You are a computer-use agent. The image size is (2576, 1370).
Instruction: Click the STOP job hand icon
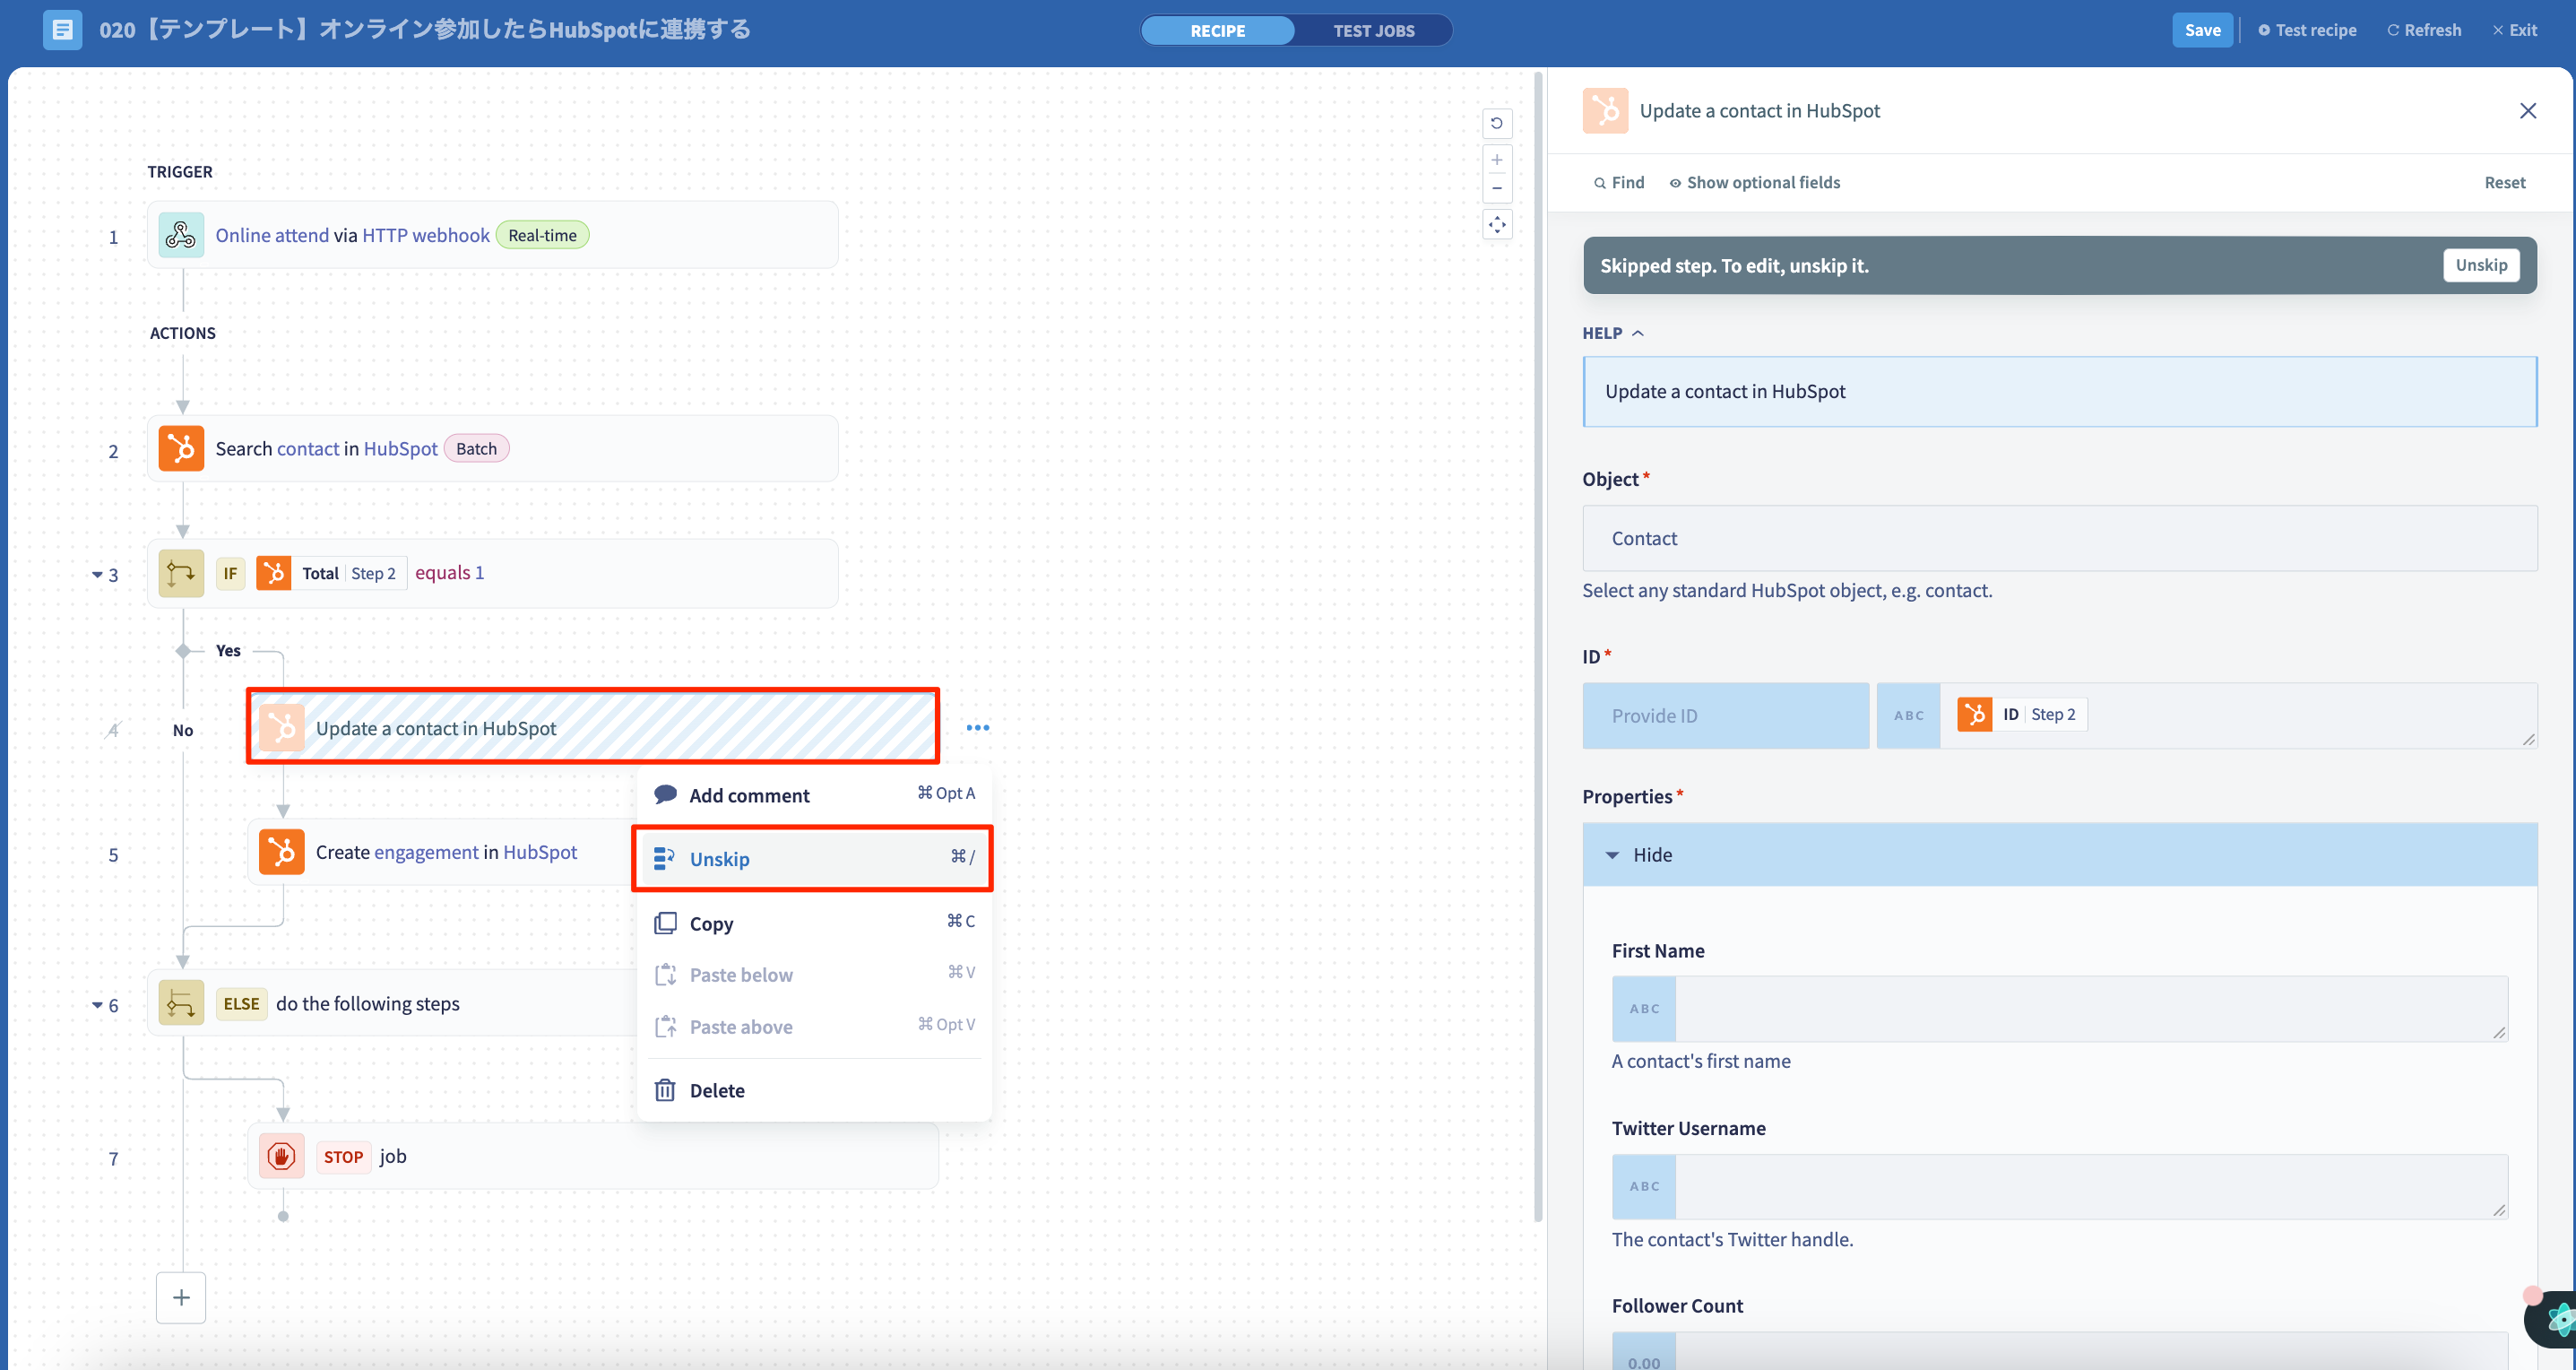point(282,1156)
